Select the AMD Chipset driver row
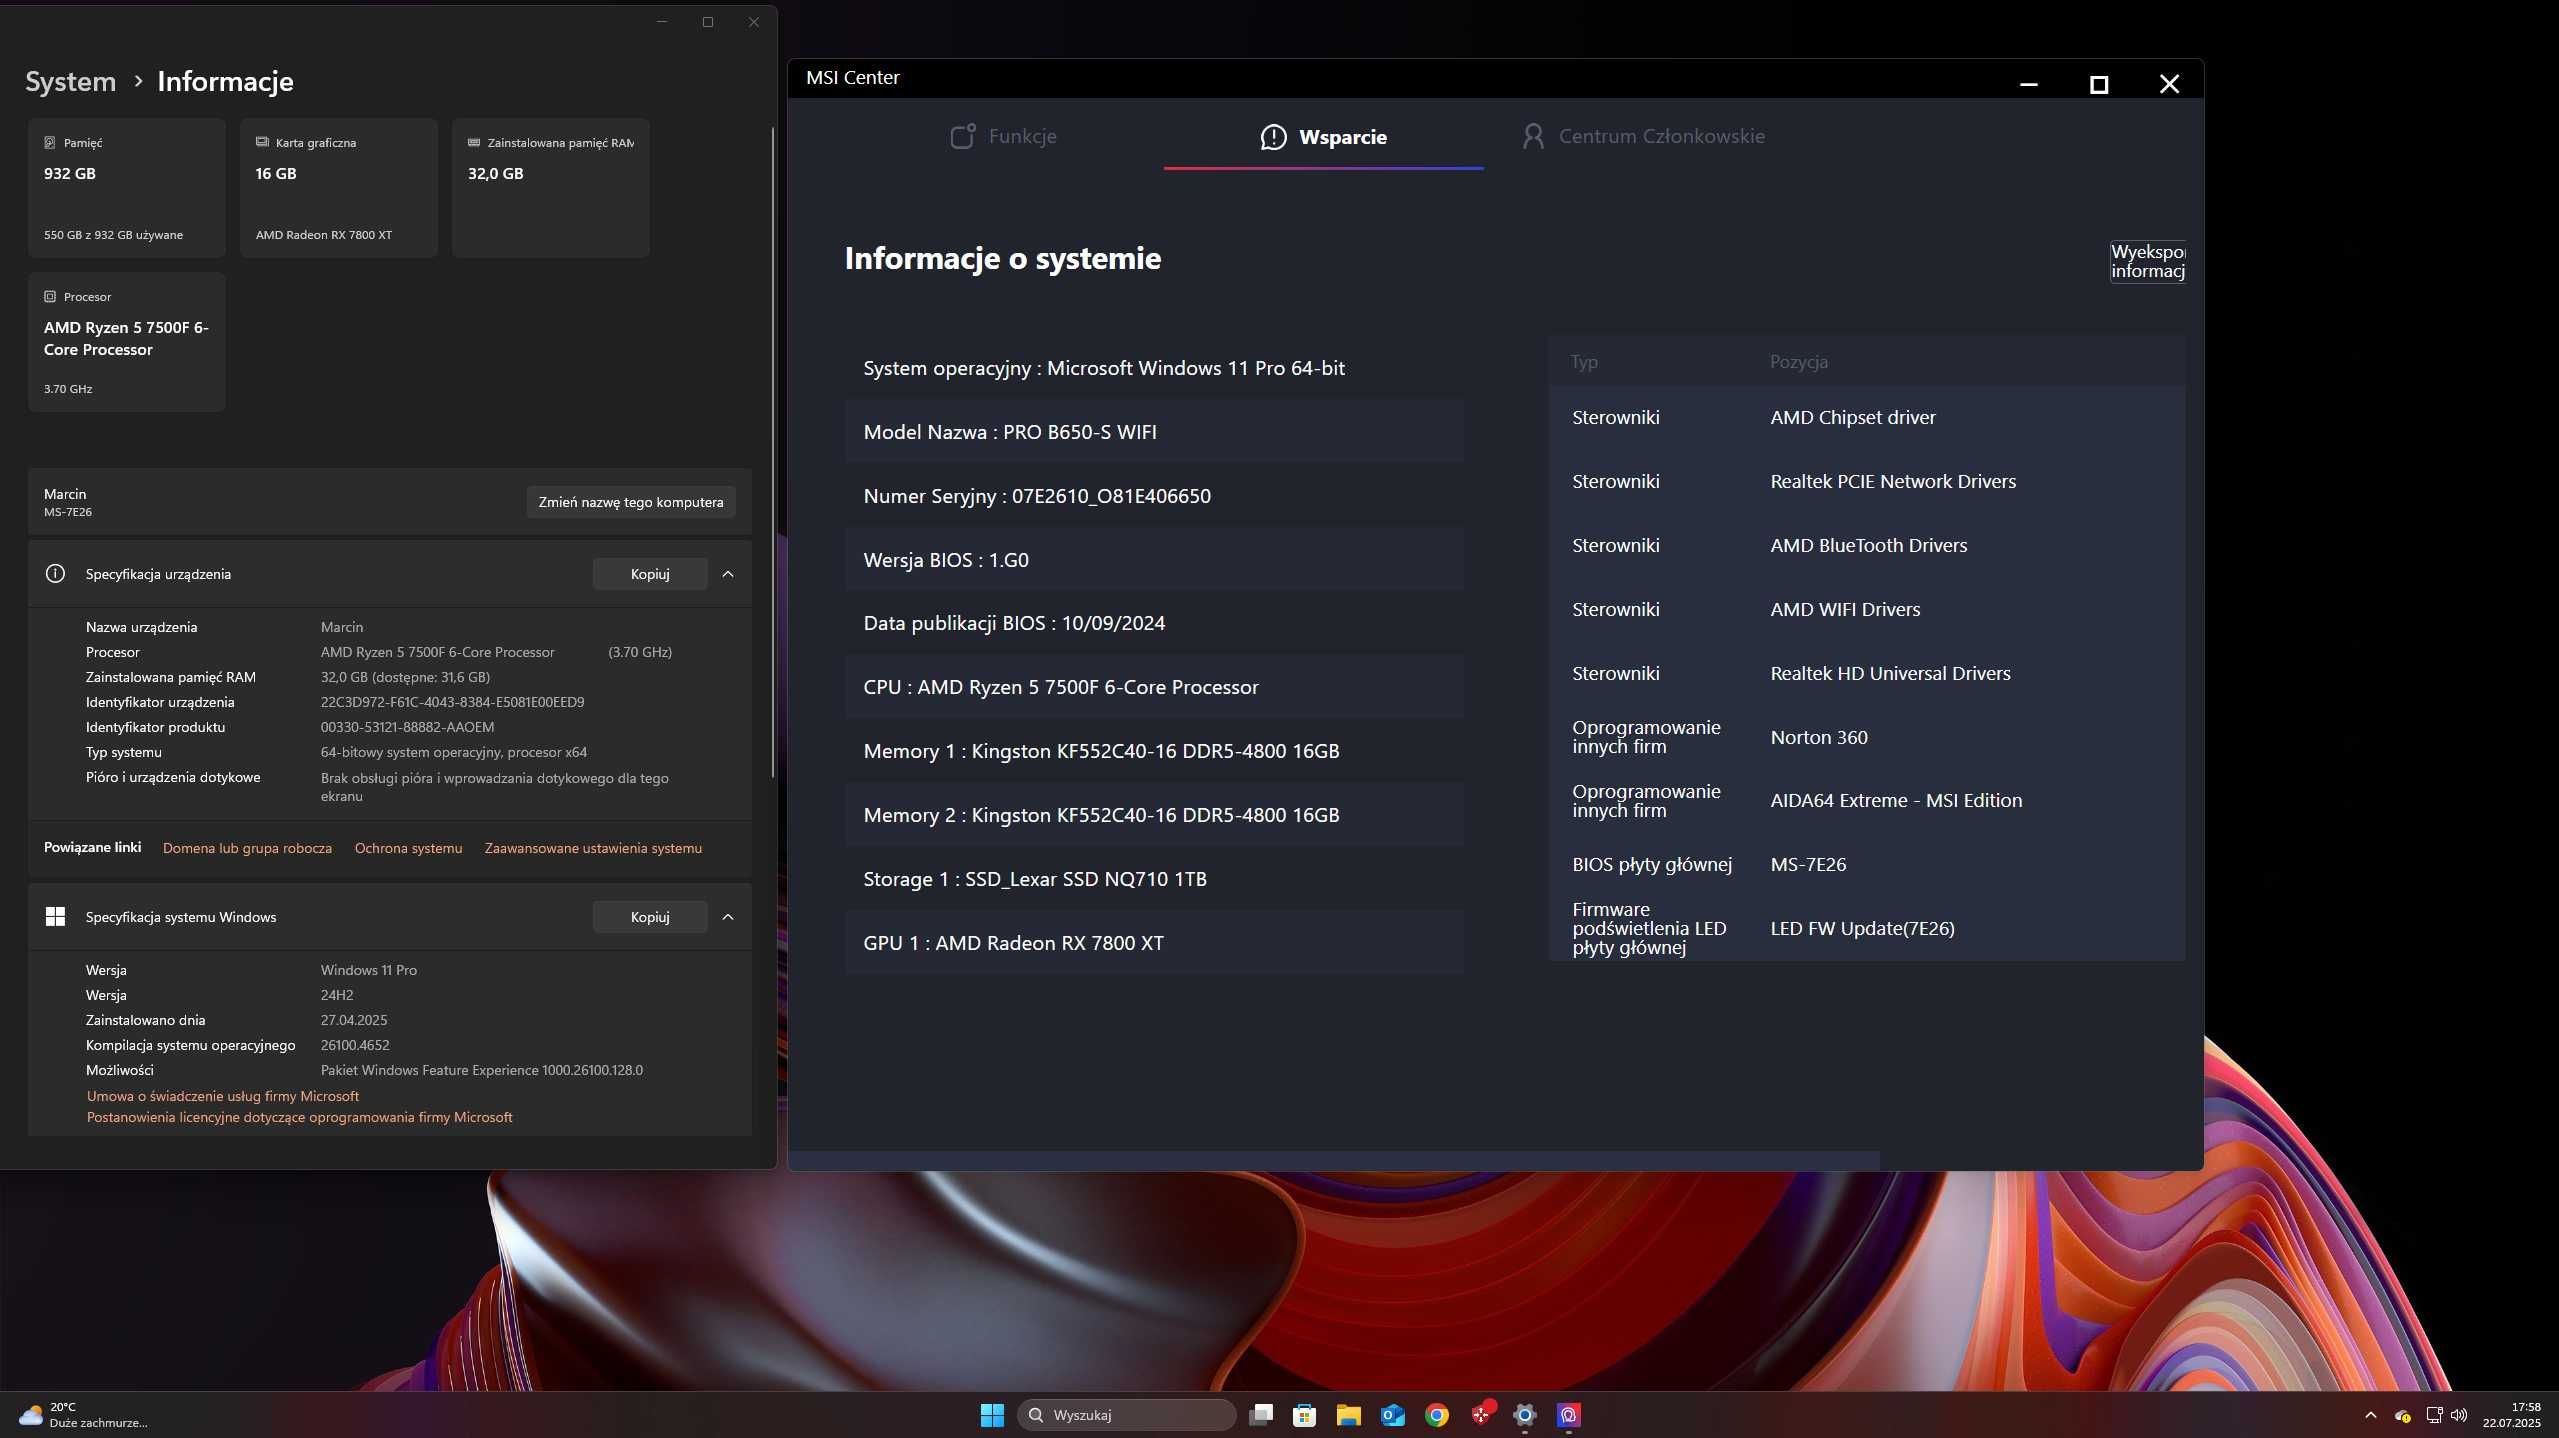The width and height of the screenshot is (2559, 1438). coord(1866,418)
